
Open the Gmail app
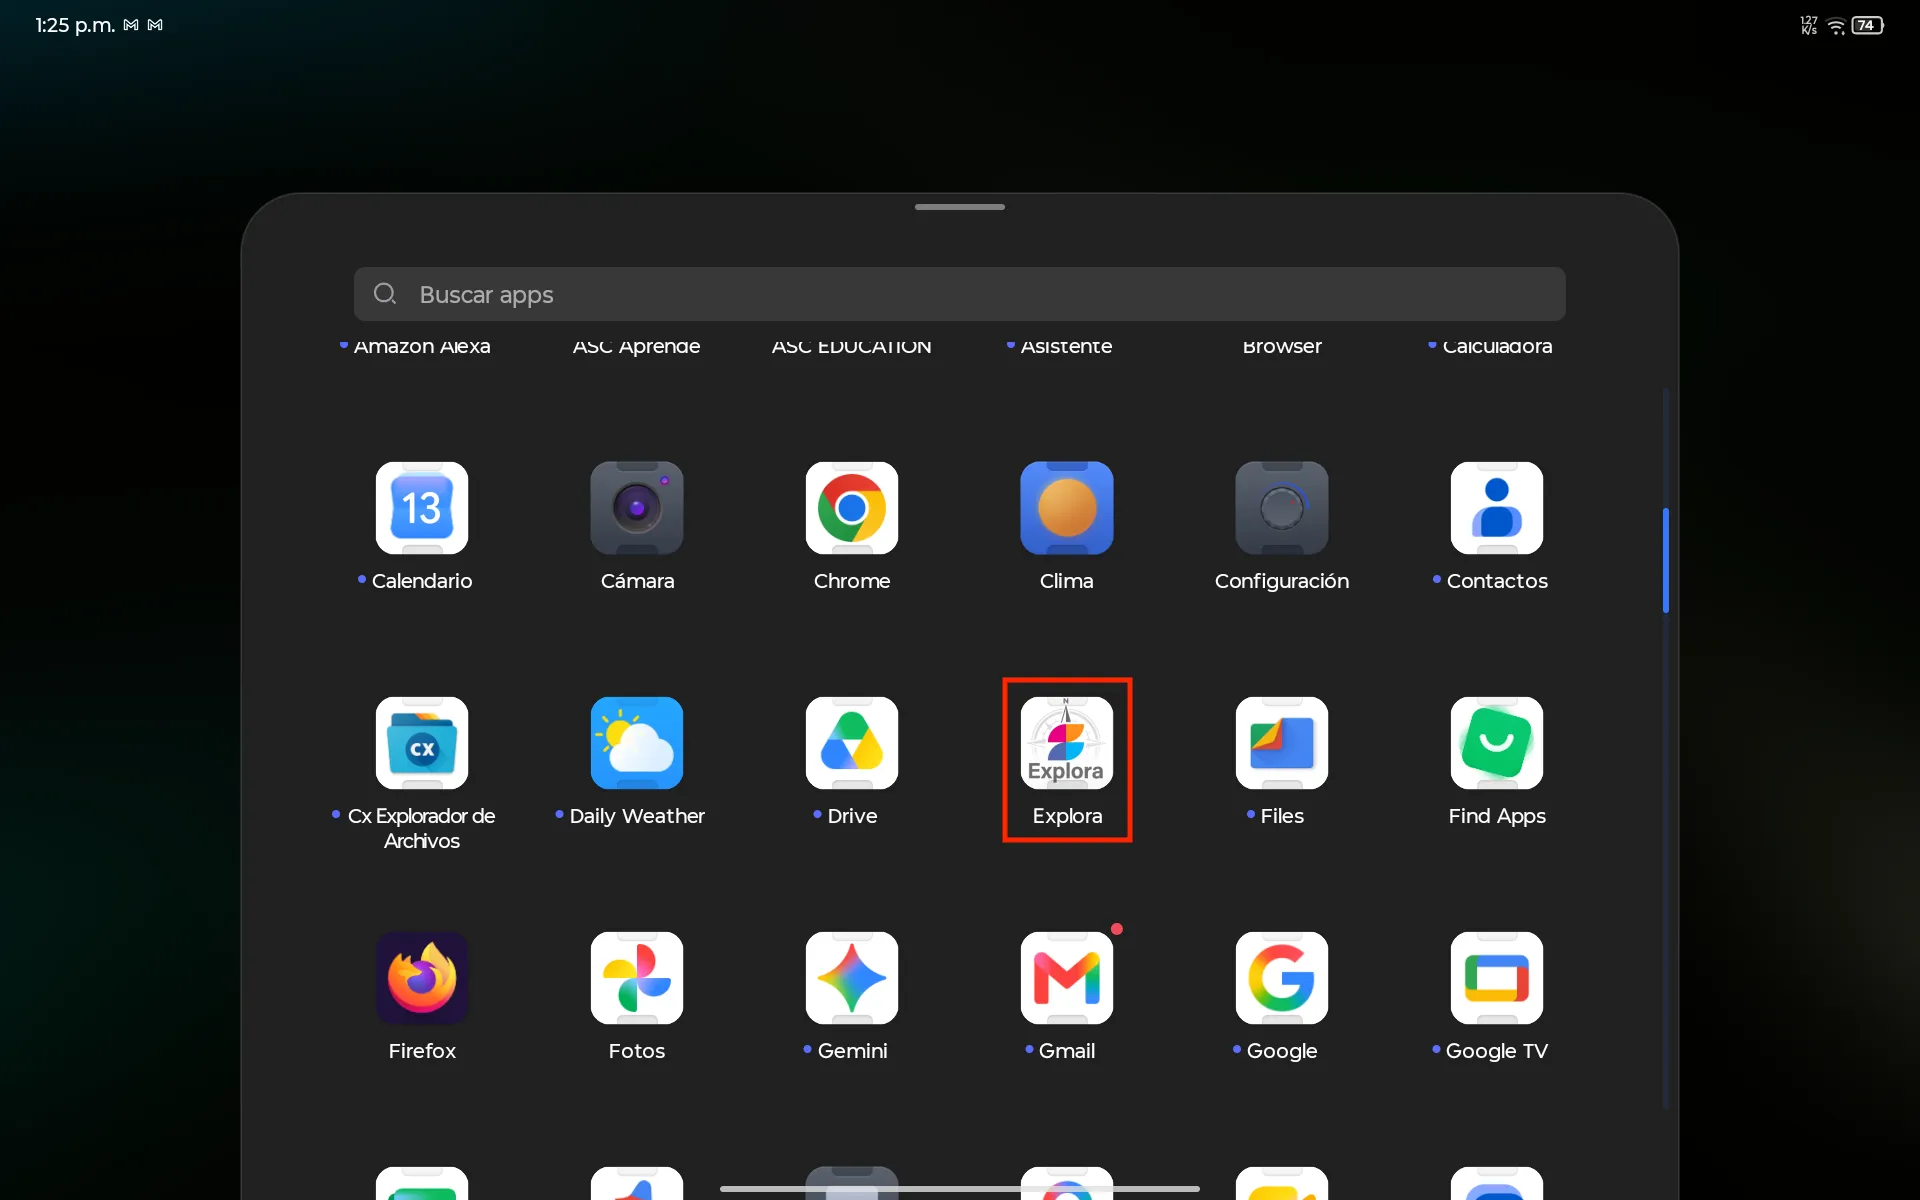1067,978
